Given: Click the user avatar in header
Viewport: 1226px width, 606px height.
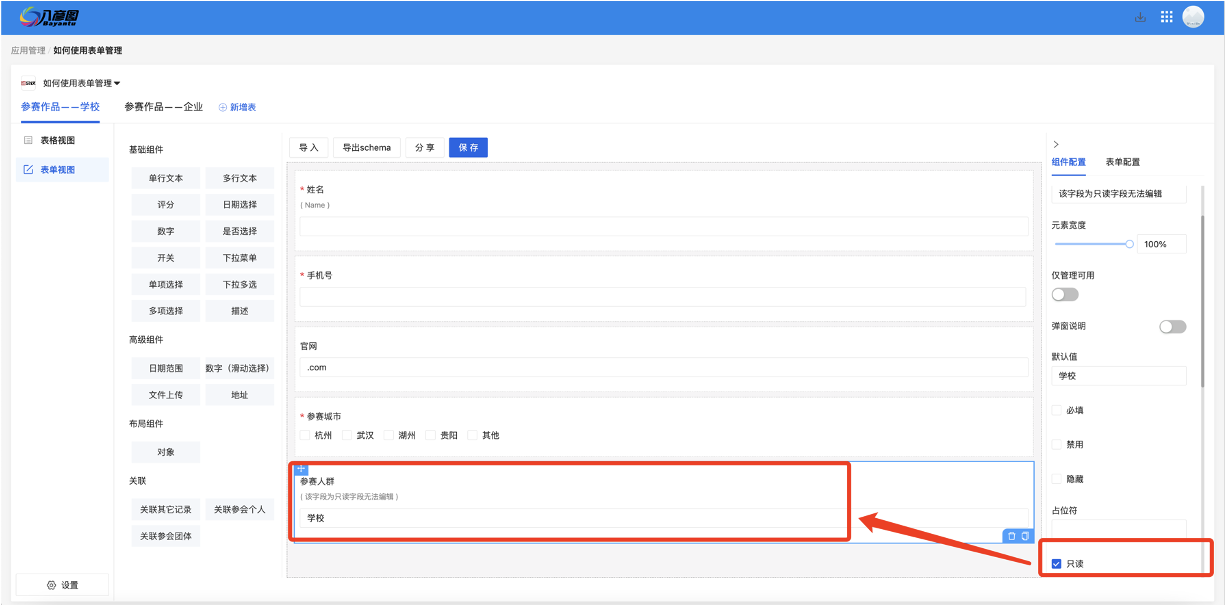Looking at the screenshot, I should (x=1193, y=17).
